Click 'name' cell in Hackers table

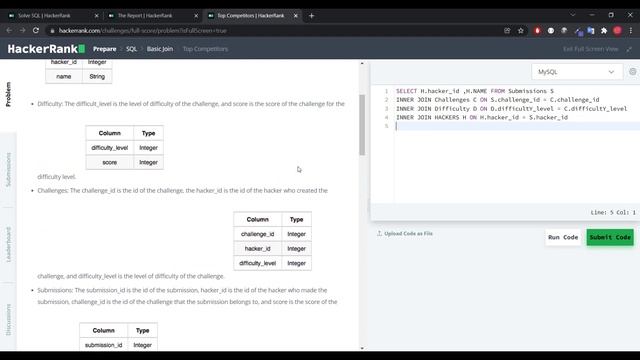click(64, 76)
